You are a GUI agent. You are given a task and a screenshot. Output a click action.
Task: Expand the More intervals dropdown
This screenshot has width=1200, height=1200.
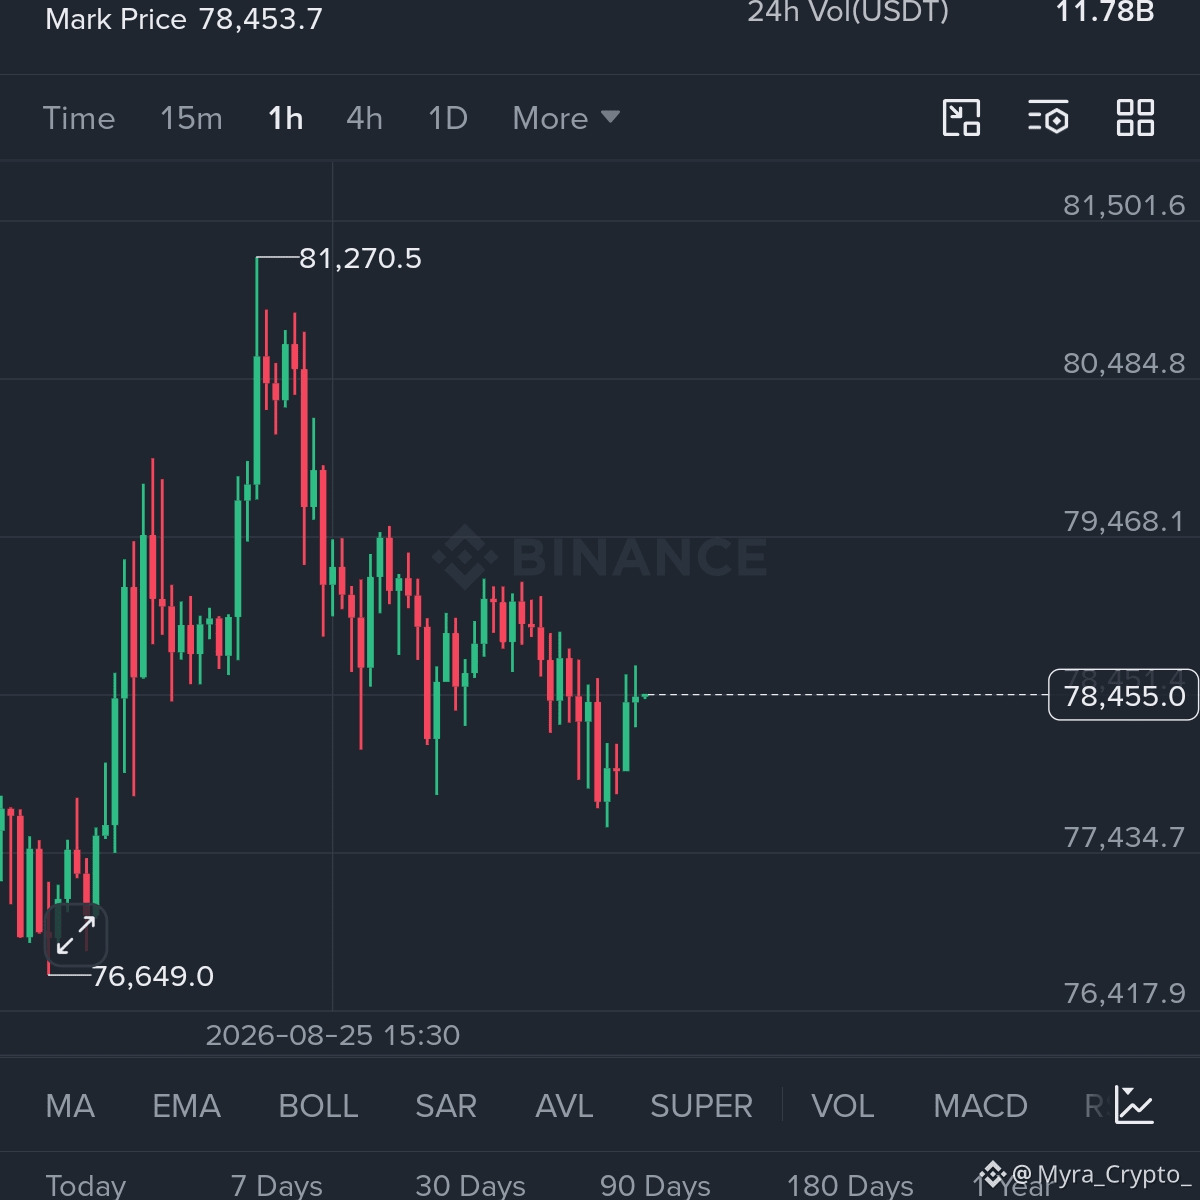(566, 118)
